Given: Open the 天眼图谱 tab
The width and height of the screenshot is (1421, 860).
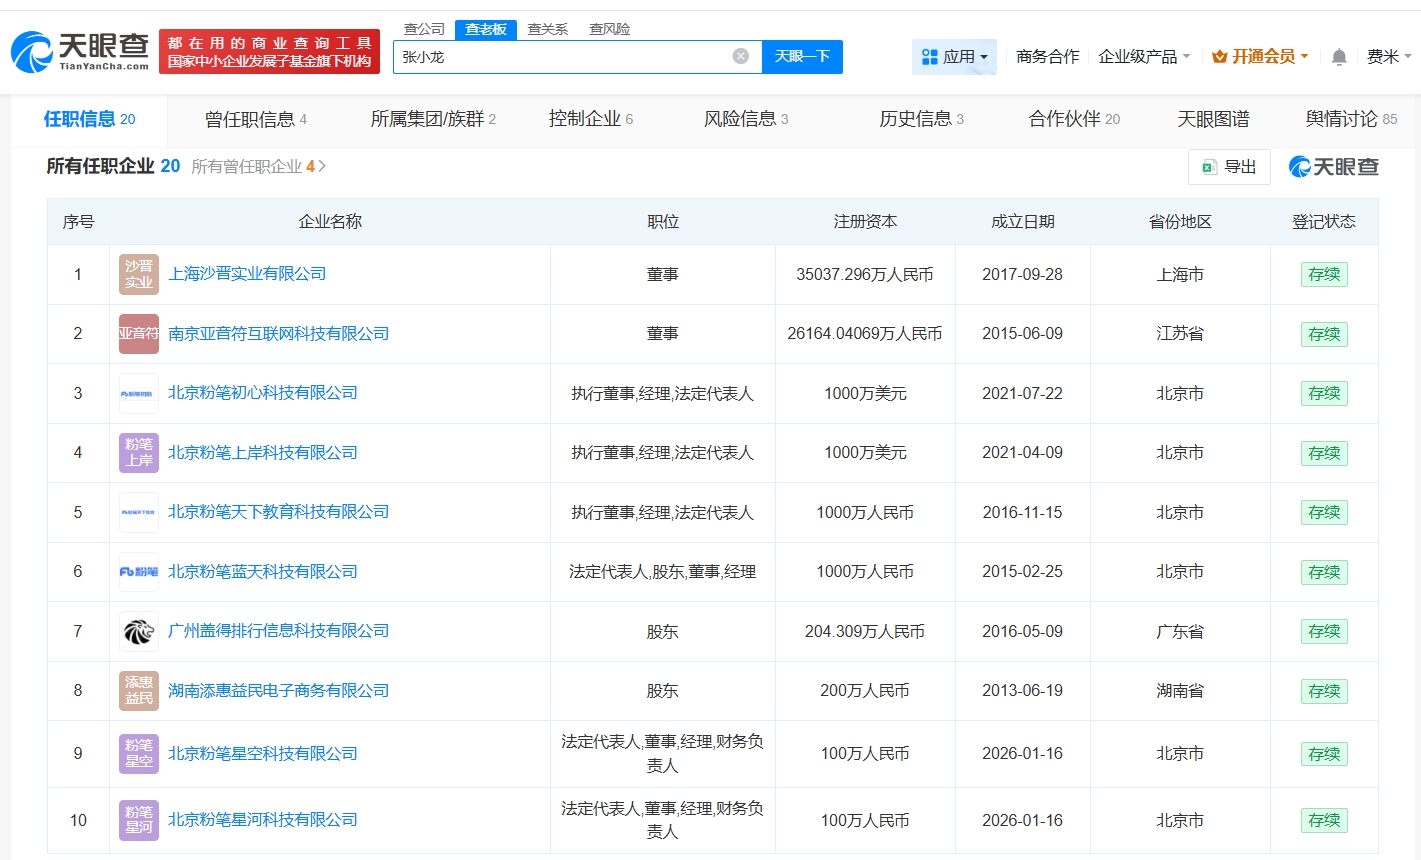Looking at the screenshot, I should tap(1213, 119).
